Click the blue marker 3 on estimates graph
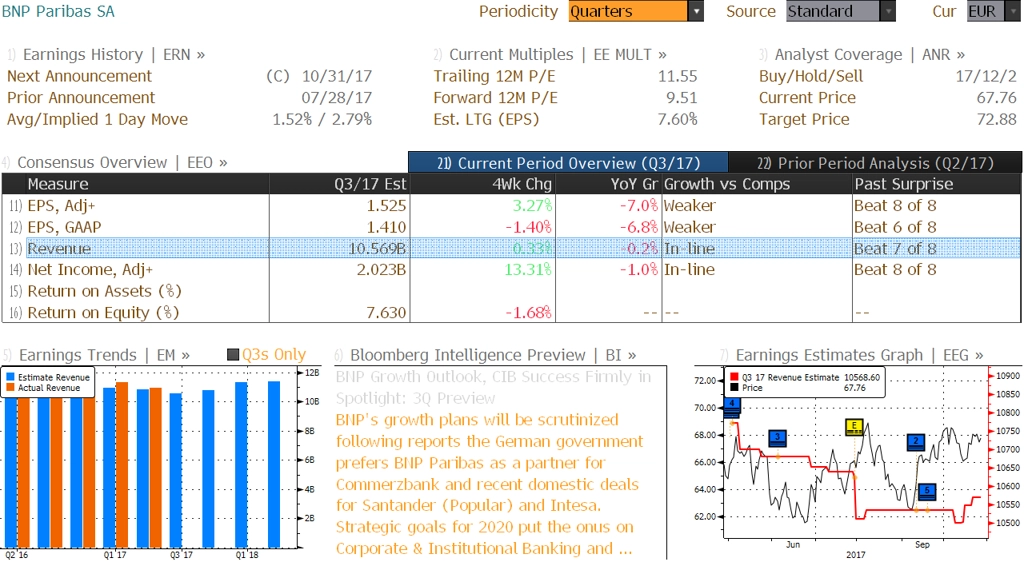 (x=777, y=437)
